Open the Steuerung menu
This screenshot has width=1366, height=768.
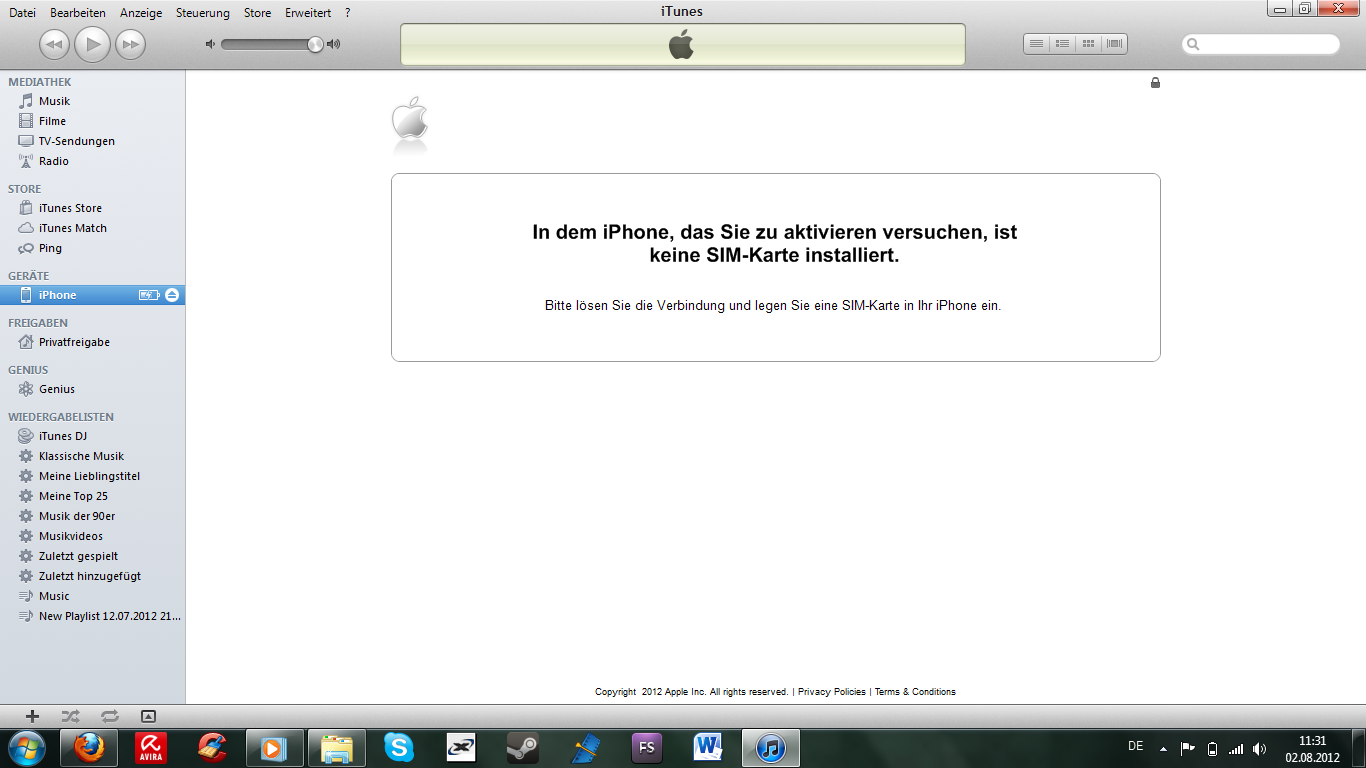tap(203, 13)
